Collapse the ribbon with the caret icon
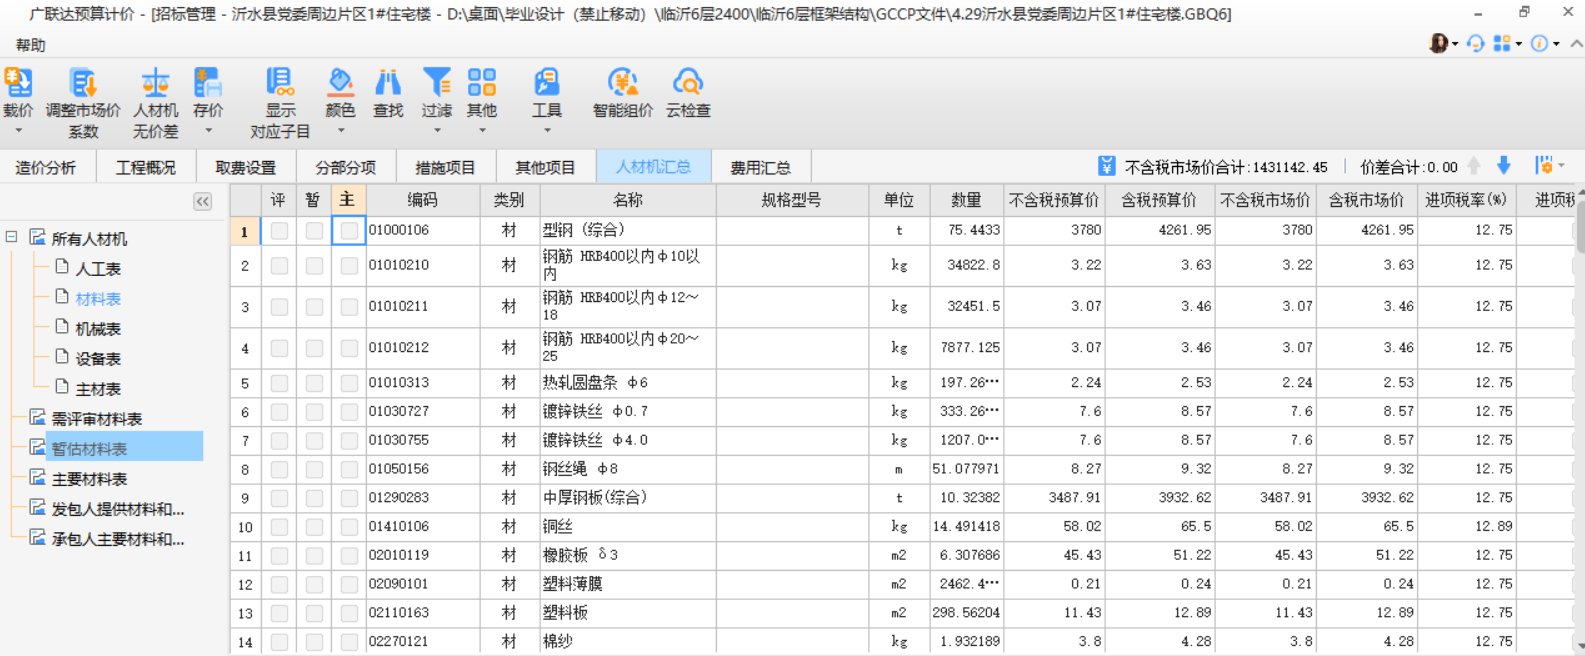This screenshot has height=656, width=1585. coord(1576,43)
